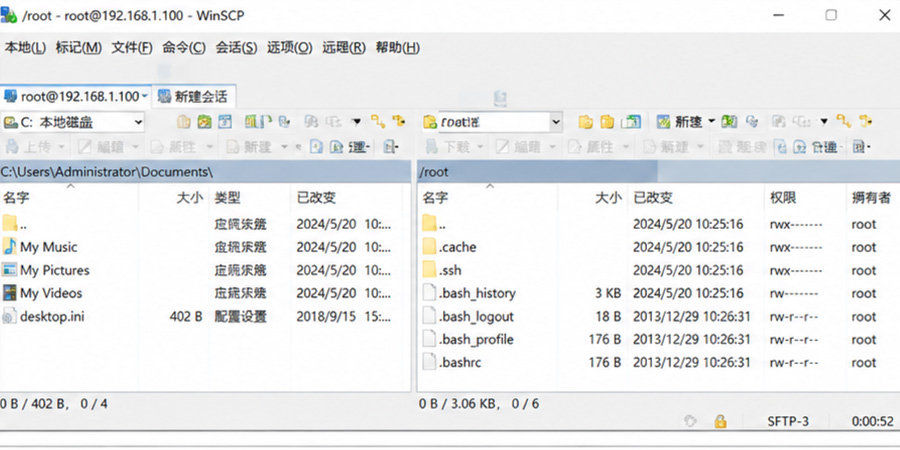The height and width of the screenshot is (450, 900).
Task: Click the remote panel parent folder '..' icon
Action: click(429, 224)
